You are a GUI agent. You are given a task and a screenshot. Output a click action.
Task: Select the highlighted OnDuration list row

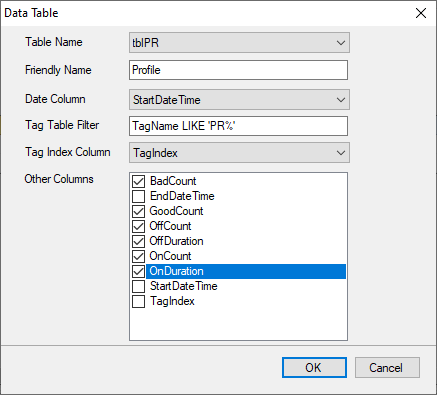click(246, 271)
